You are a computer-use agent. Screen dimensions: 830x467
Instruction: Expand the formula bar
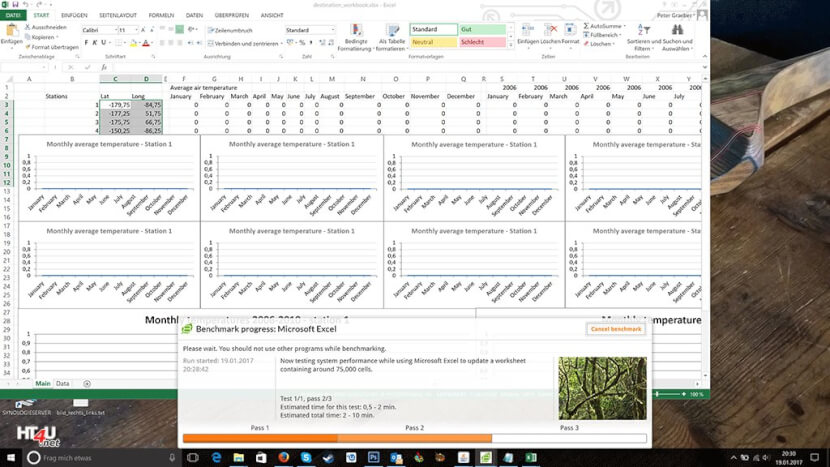click(705, 67)
